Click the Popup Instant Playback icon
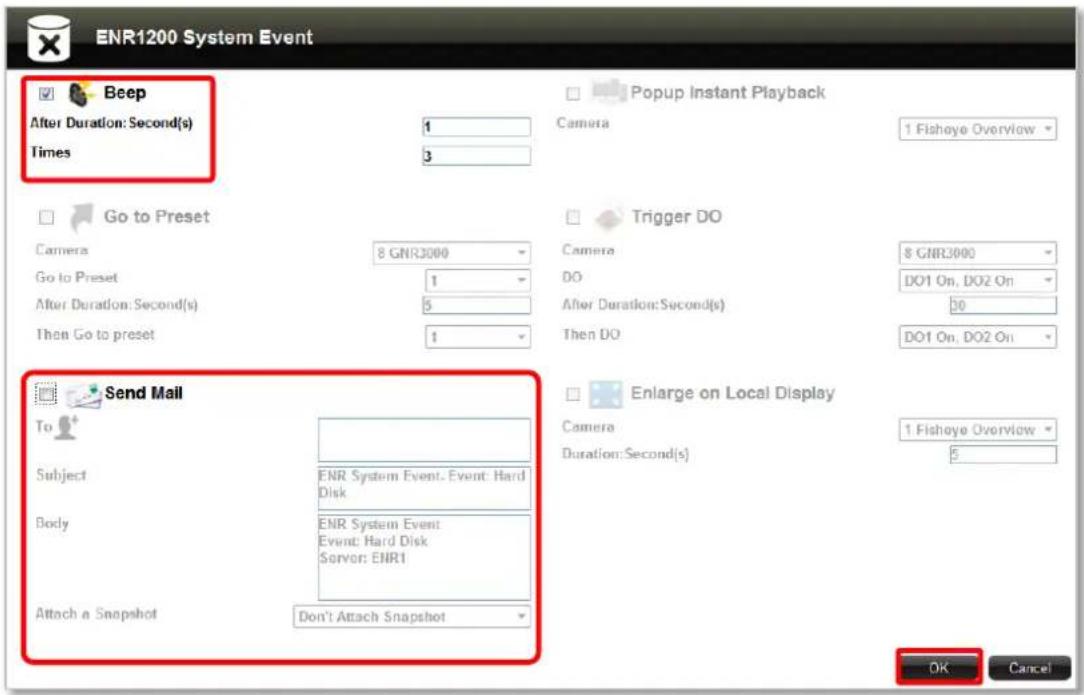The image size is (1084, 695). tap(608, 92)
